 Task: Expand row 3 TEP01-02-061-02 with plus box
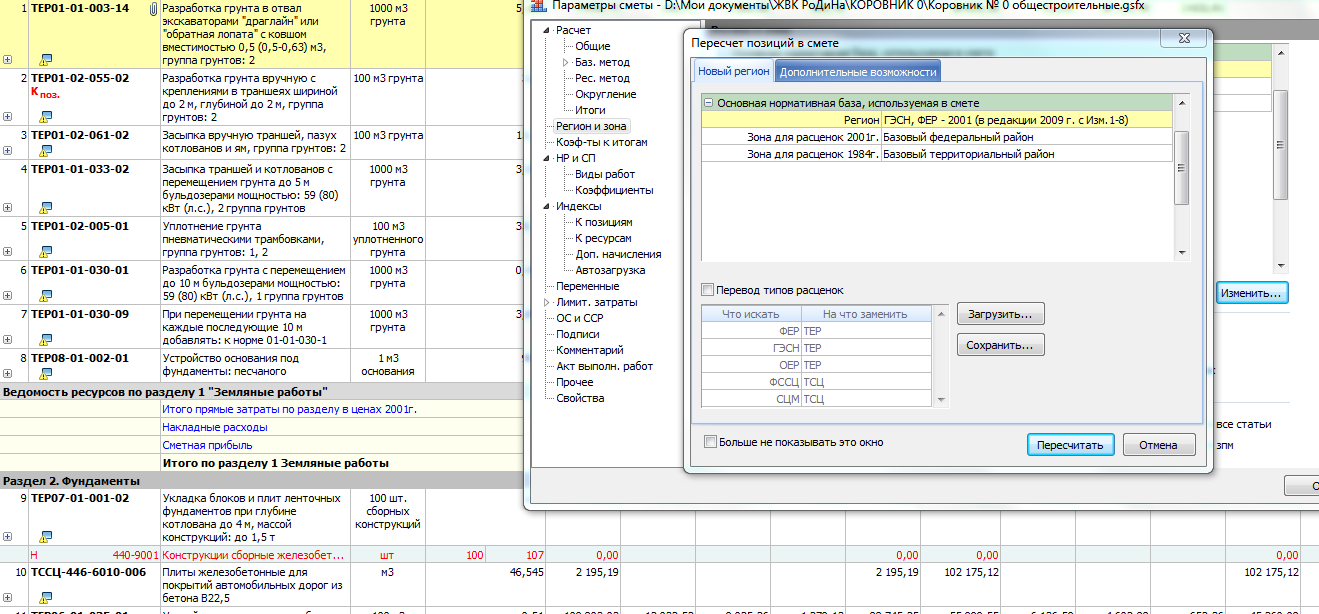click(8, 152)
